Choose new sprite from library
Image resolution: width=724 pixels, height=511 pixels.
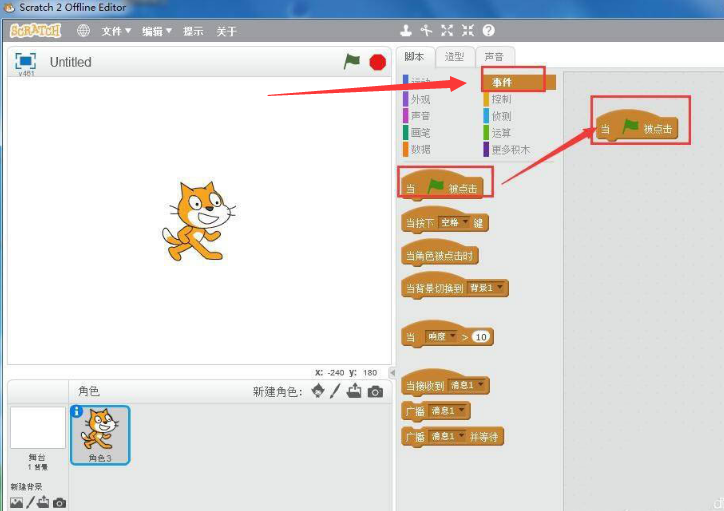pyautogui.click(x=318, y=391)
